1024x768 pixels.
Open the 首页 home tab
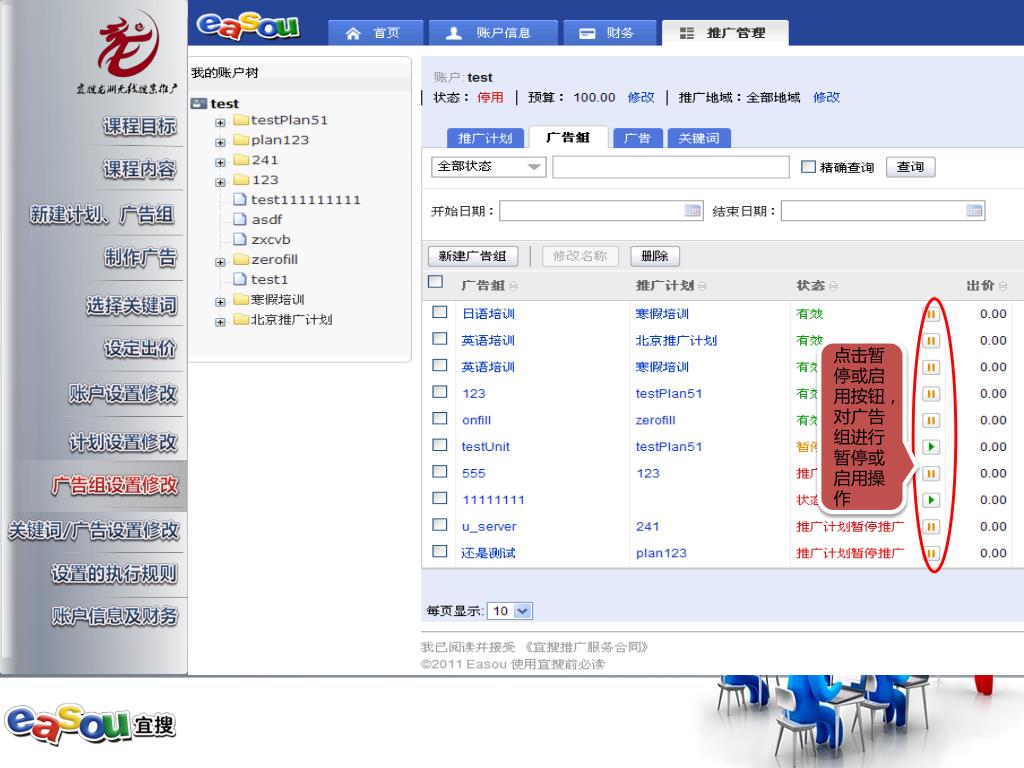(376, 33)
